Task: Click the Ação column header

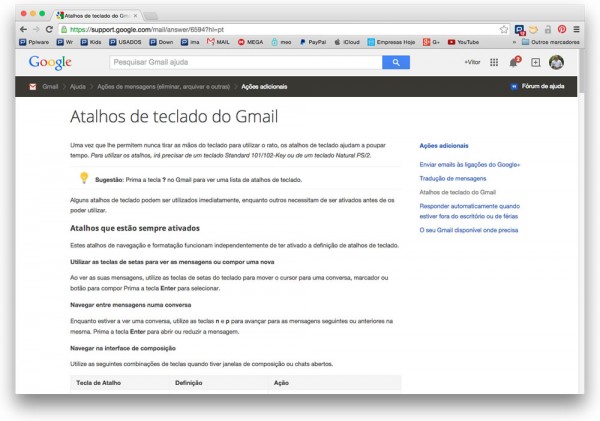Action: [281, 383]
